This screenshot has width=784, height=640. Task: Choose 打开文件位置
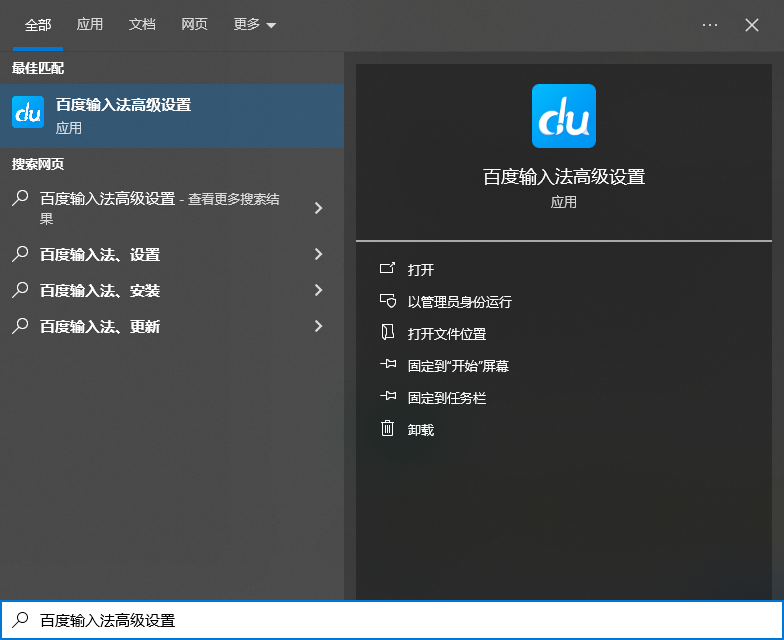tap(447, 334)
